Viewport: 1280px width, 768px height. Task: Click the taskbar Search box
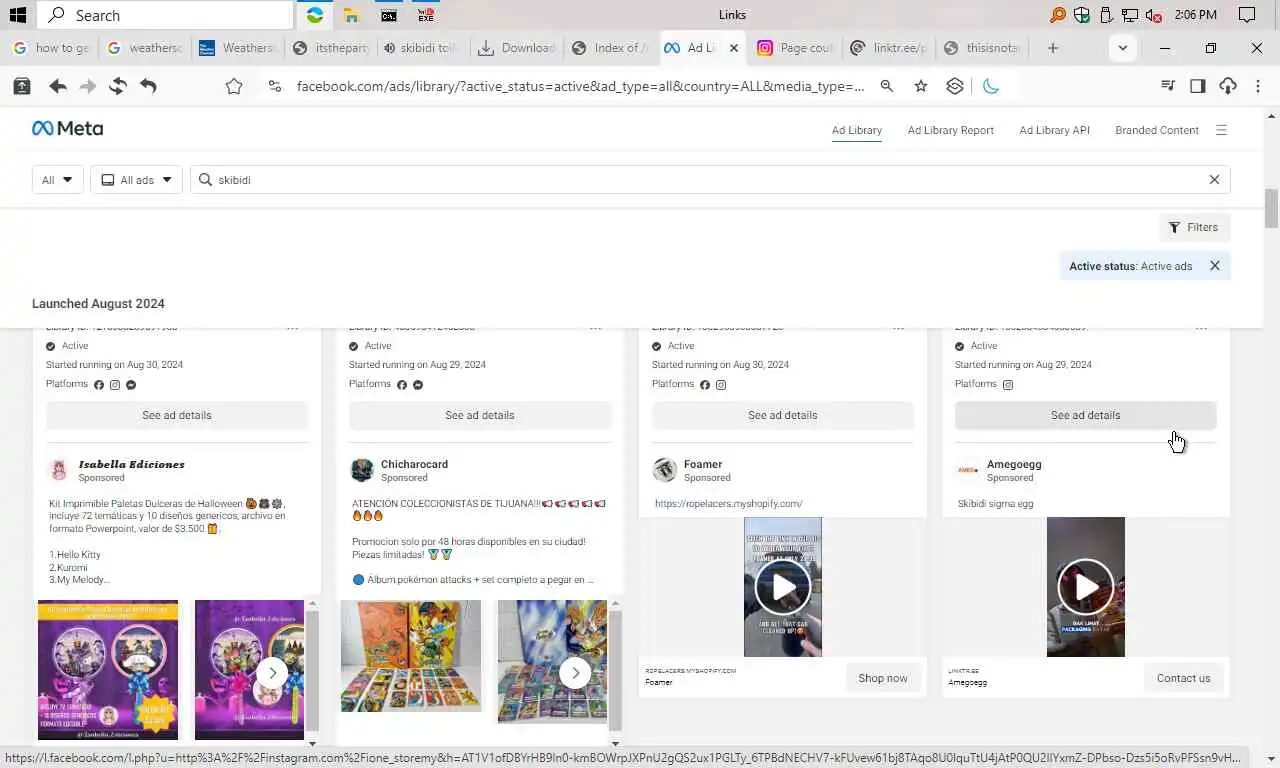(166, 15)
